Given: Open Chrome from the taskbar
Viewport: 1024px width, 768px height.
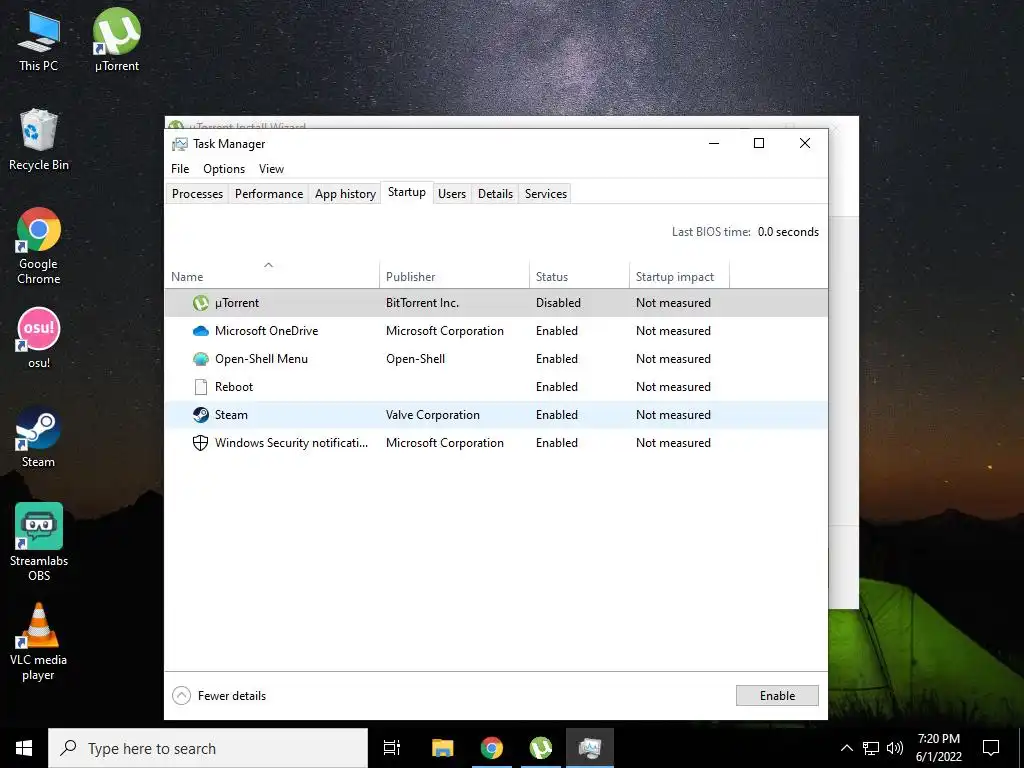Looking at the screenshot, I should click(x=492, y=748).
